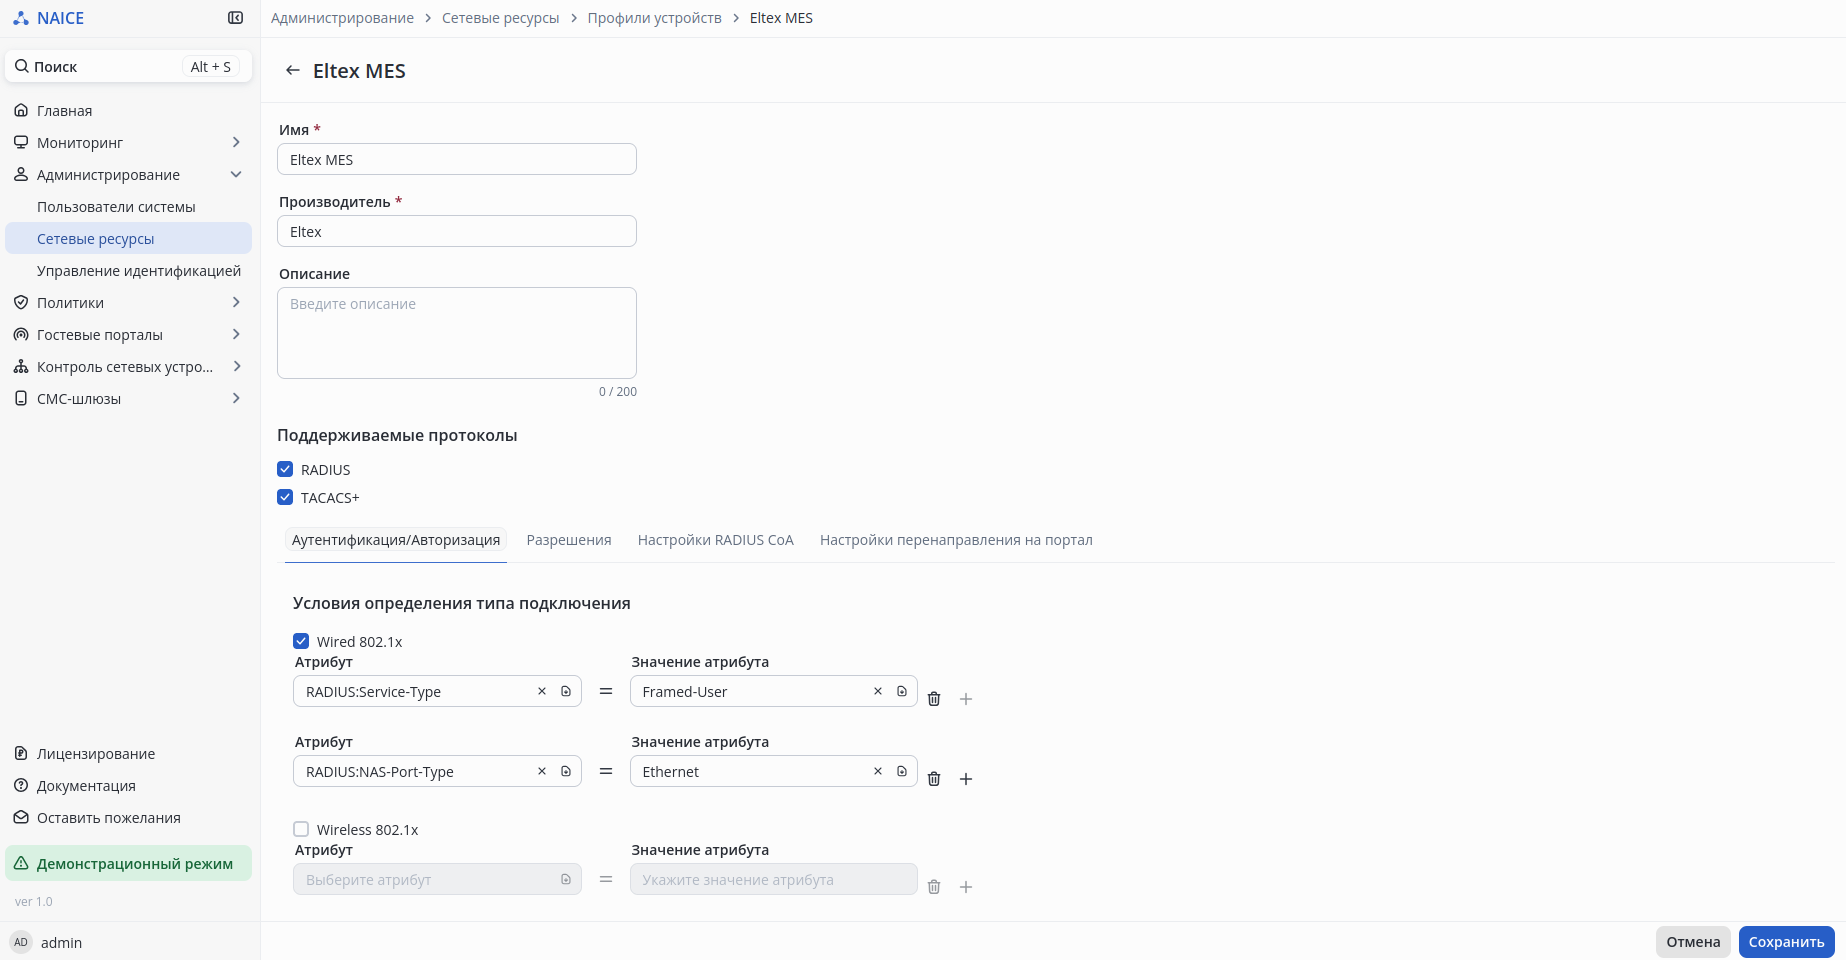
Task: Uncheck the RADIUS protocol checkbox
Action: click(286, 469)
